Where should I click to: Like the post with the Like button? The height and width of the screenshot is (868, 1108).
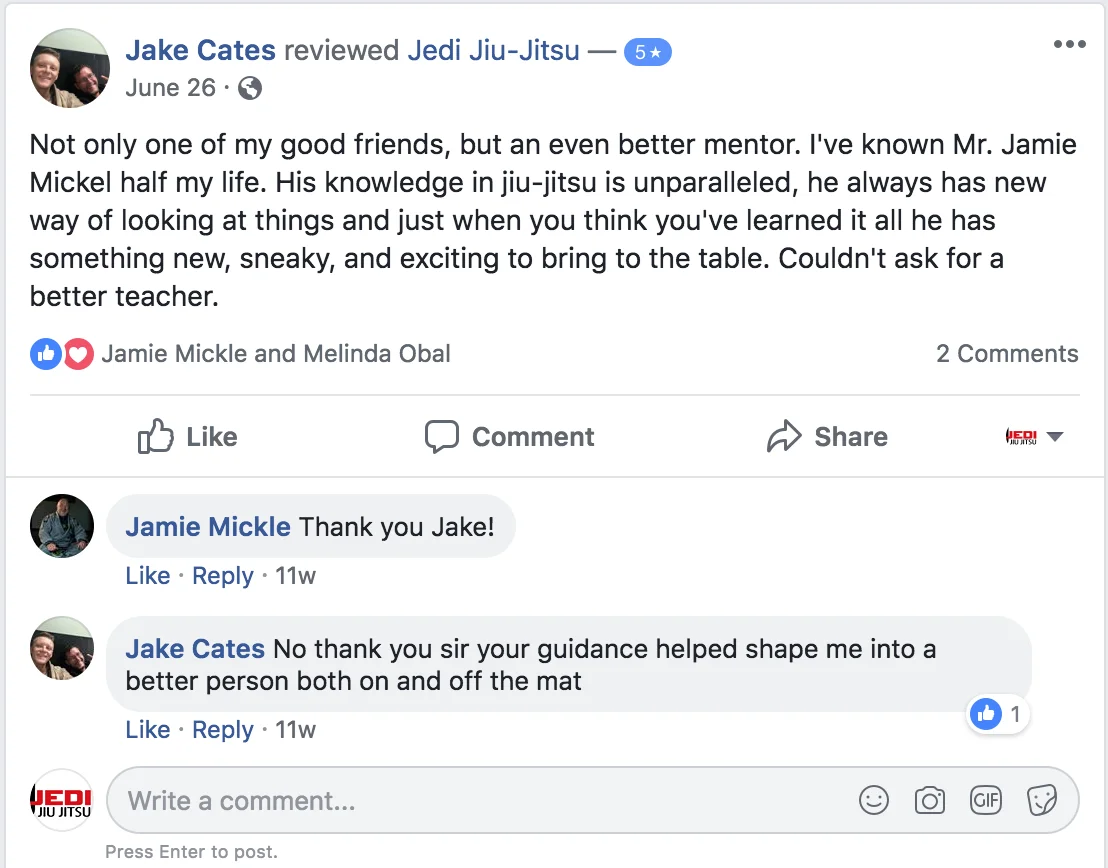[187, 437]
